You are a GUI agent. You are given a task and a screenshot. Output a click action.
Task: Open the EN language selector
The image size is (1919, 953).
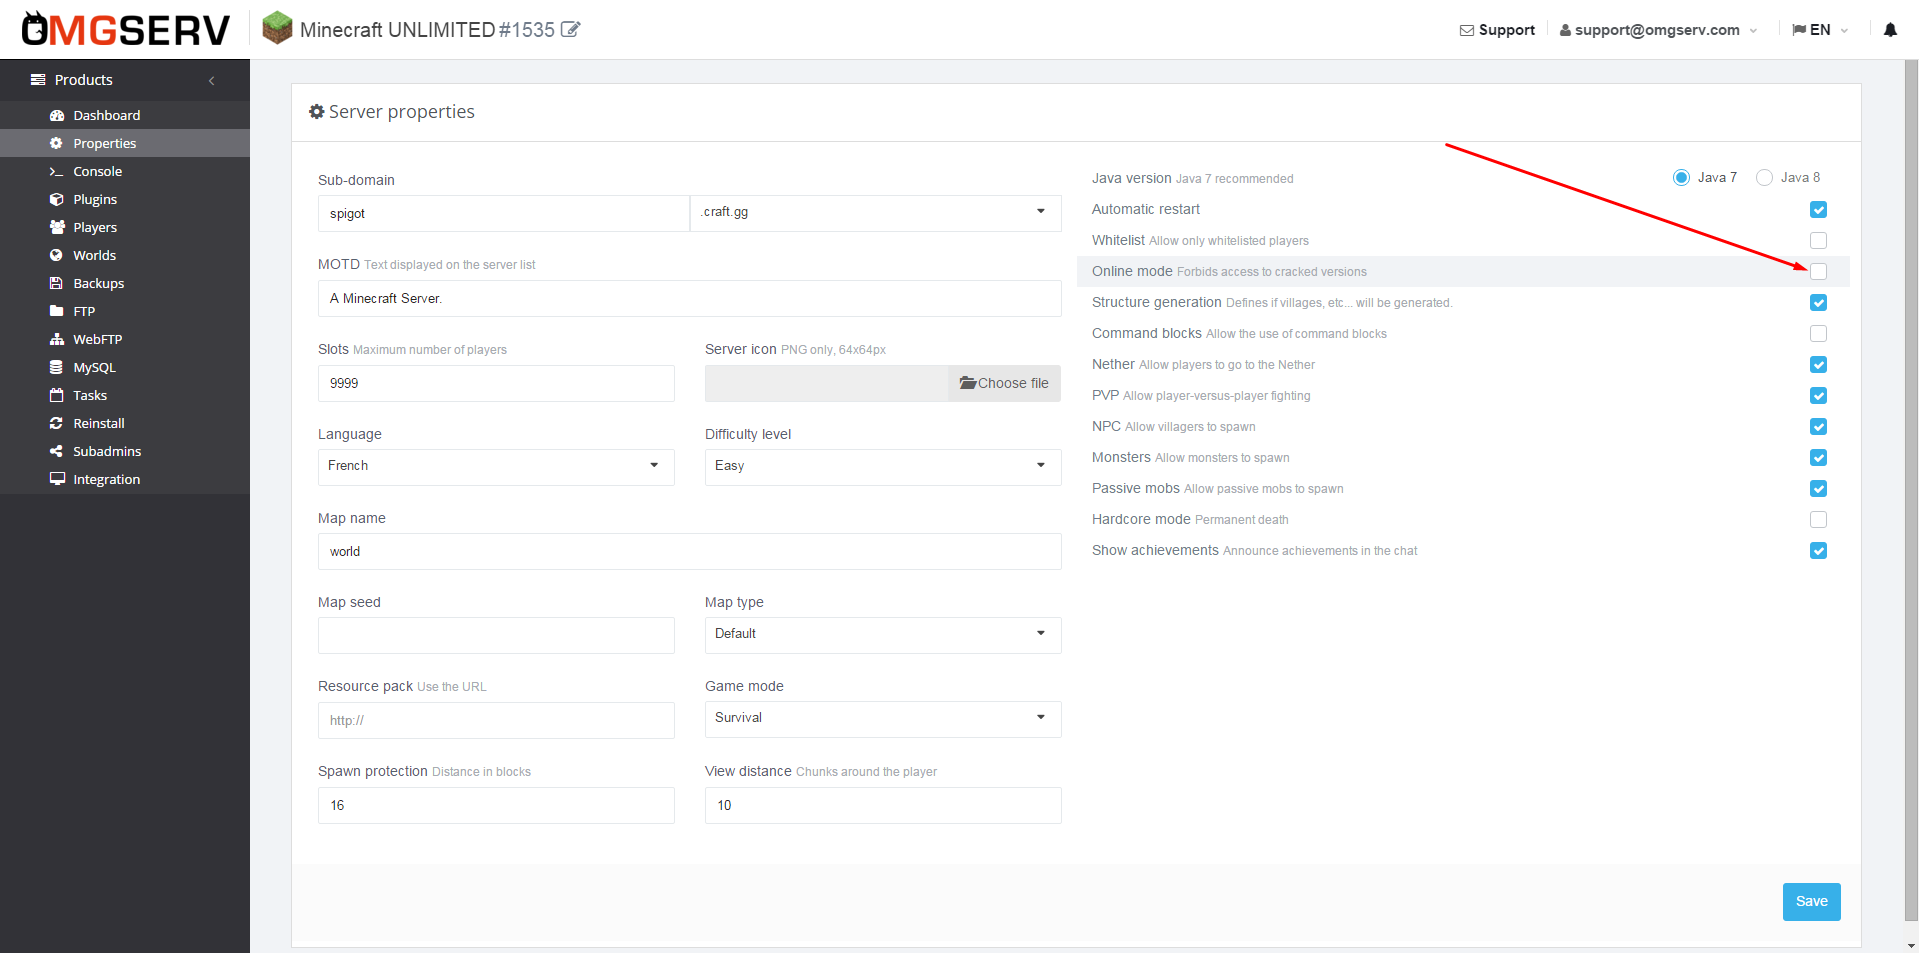click(x=1820, y=30)
